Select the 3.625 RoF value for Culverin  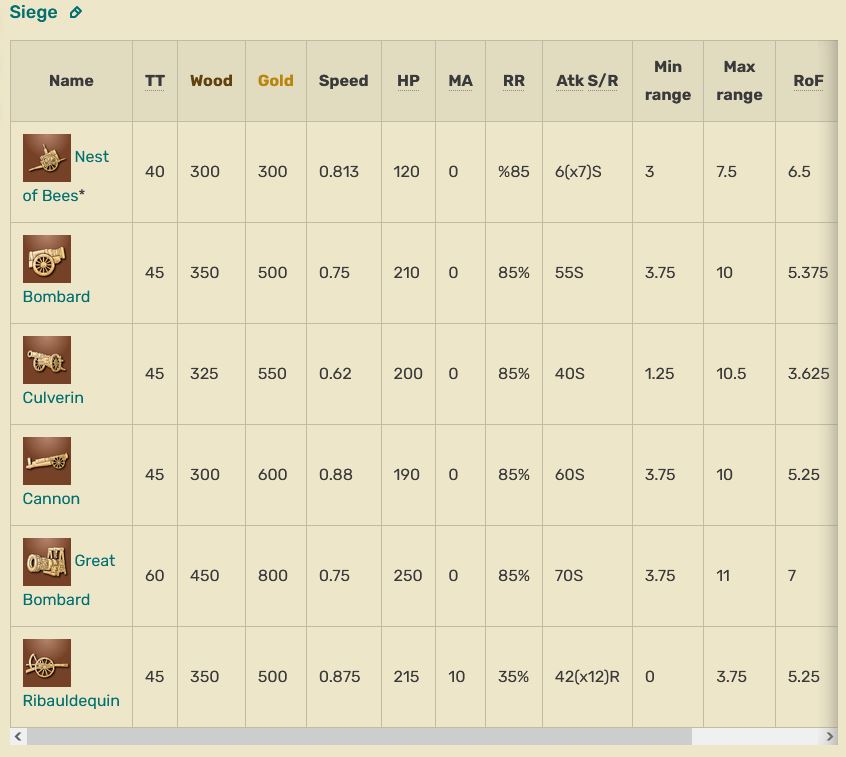point(808,373)
